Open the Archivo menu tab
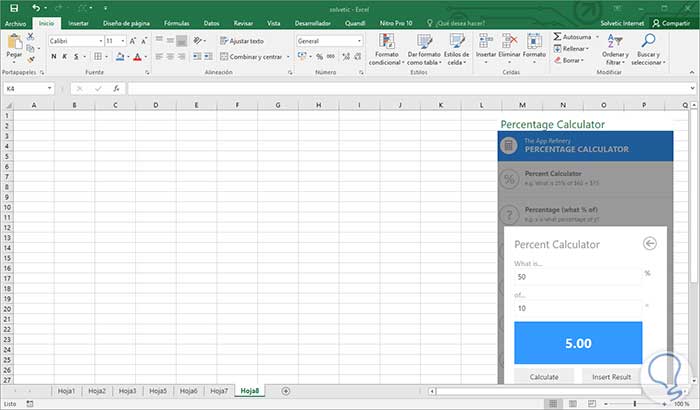 pos(15,23)
